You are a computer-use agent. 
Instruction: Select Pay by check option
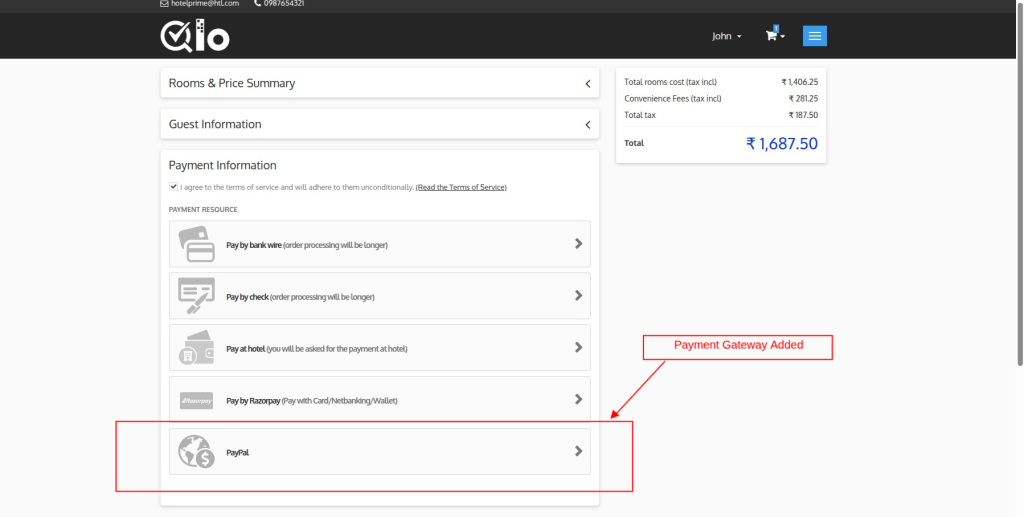(300, 297)
